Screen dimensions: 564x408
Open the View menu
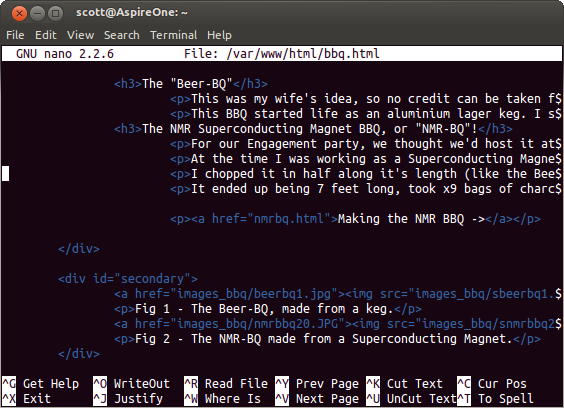(x=80, y=35)
